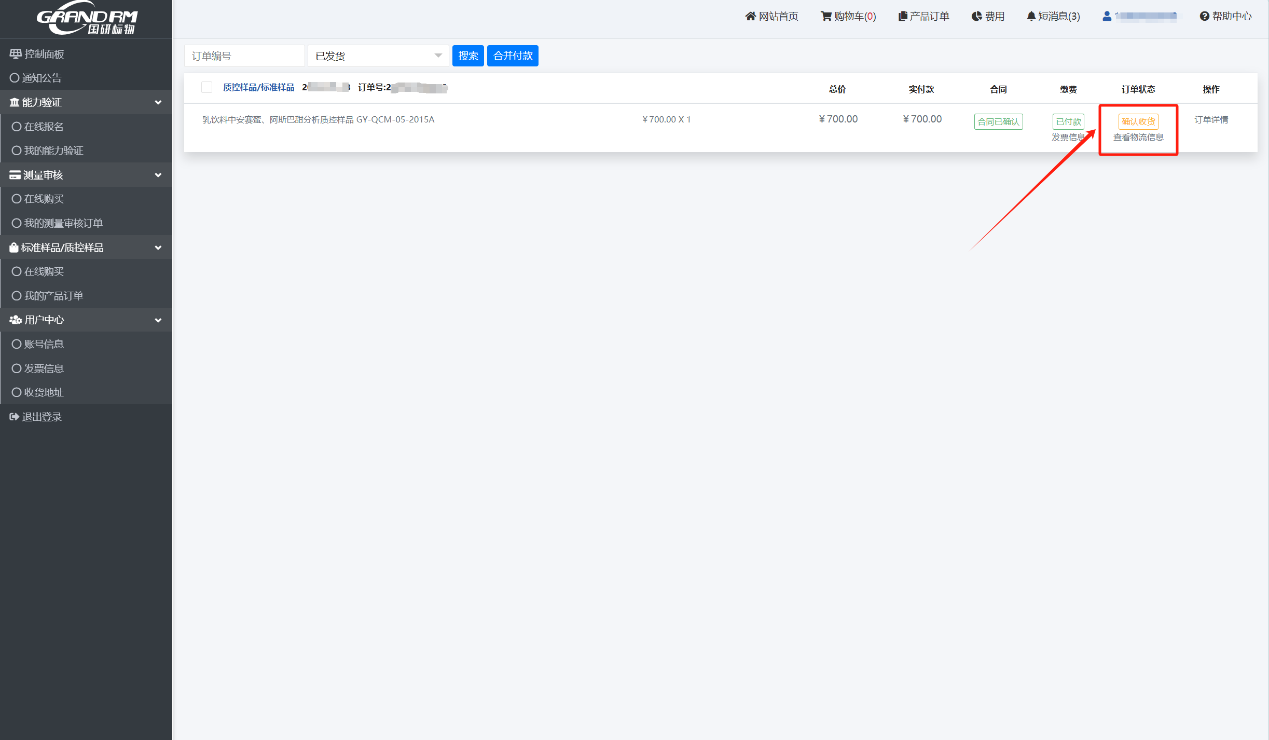Click the GRAND RM logo
This screenshot has width=1269, height=740.
tap(86, 21)
